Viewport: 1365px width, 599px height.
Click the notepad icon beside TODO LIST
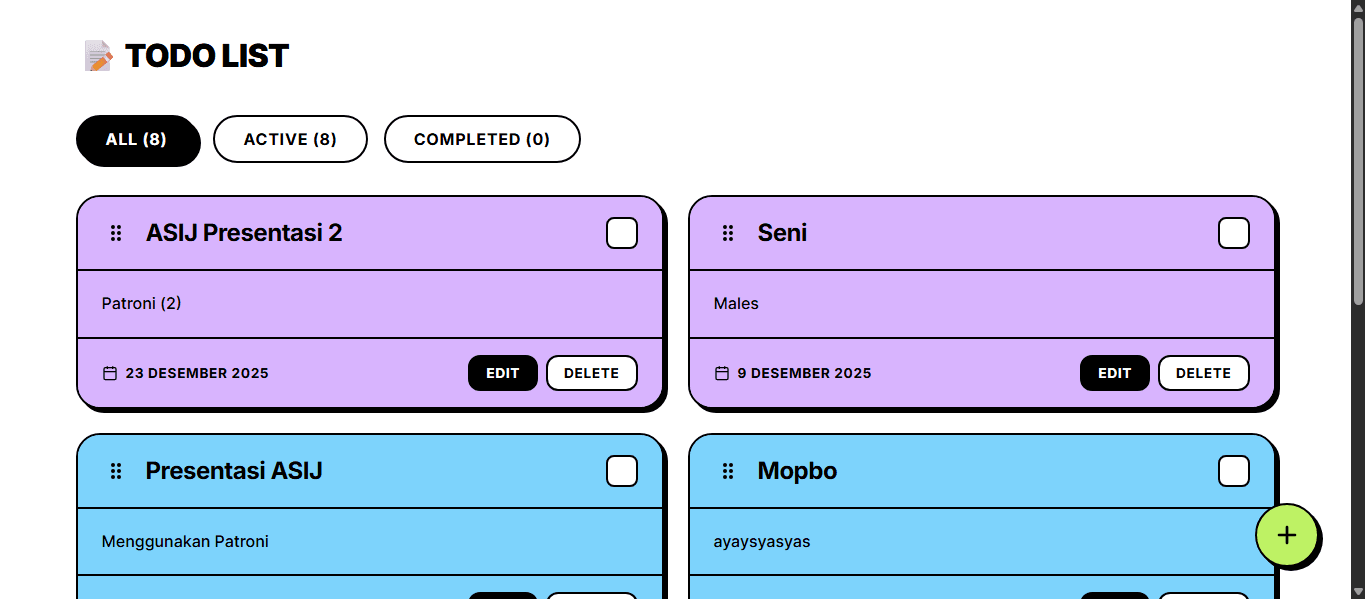tap(98, 56)
